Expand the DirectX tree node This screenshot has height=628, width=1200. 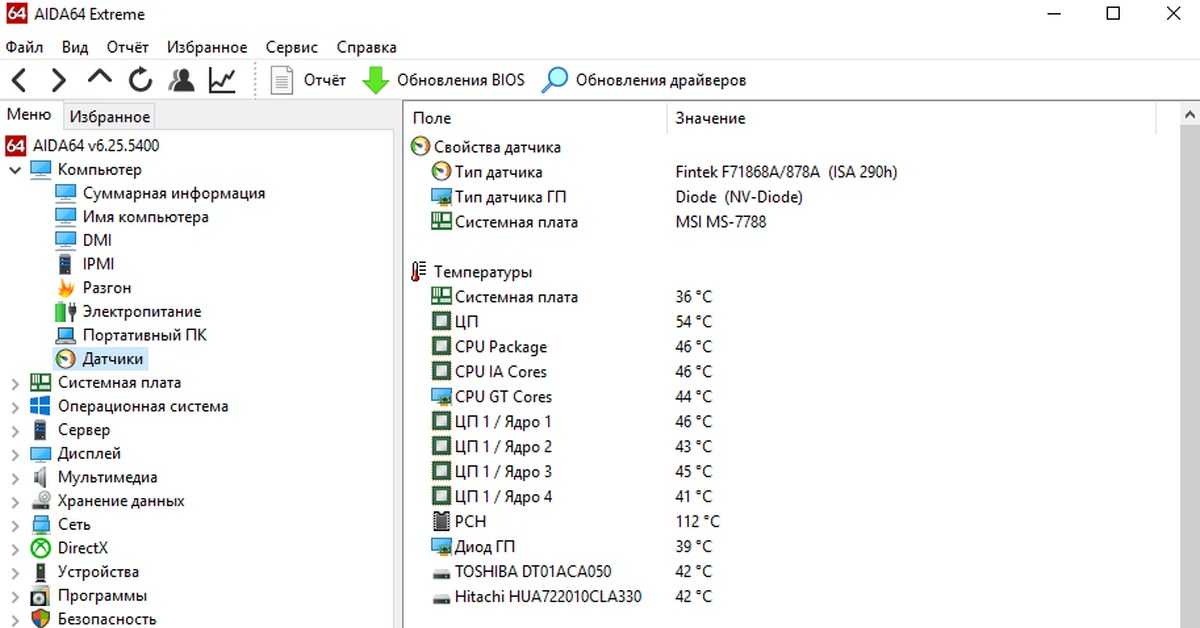14,549
